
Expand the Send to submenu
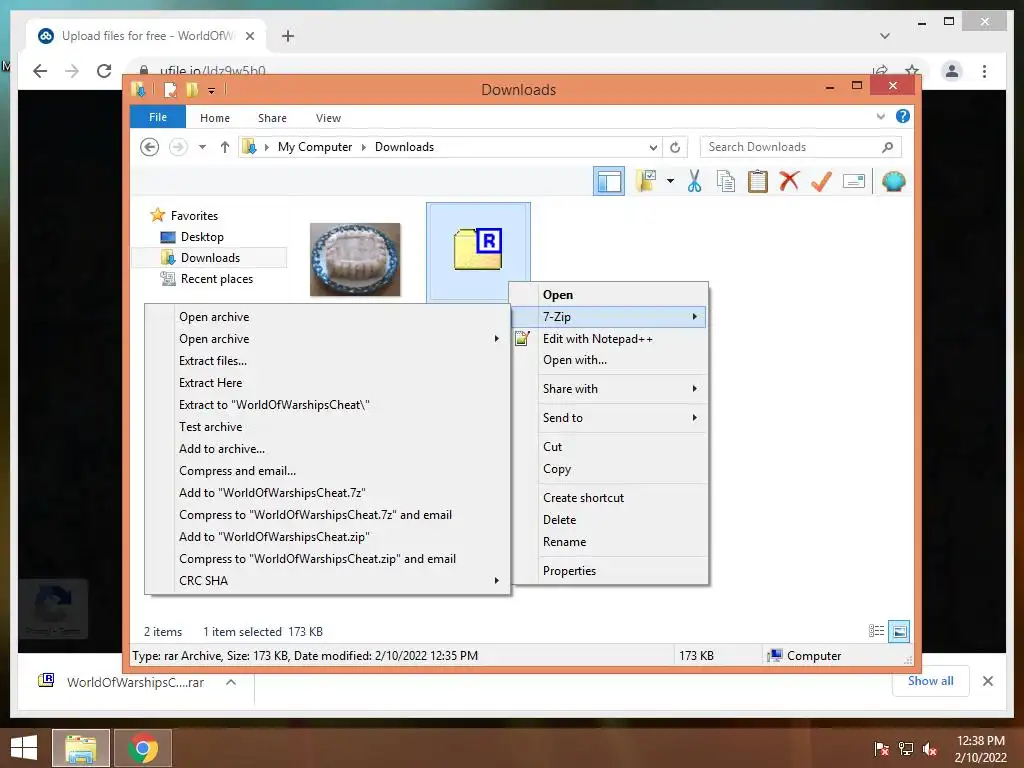[x=694, y=417]
